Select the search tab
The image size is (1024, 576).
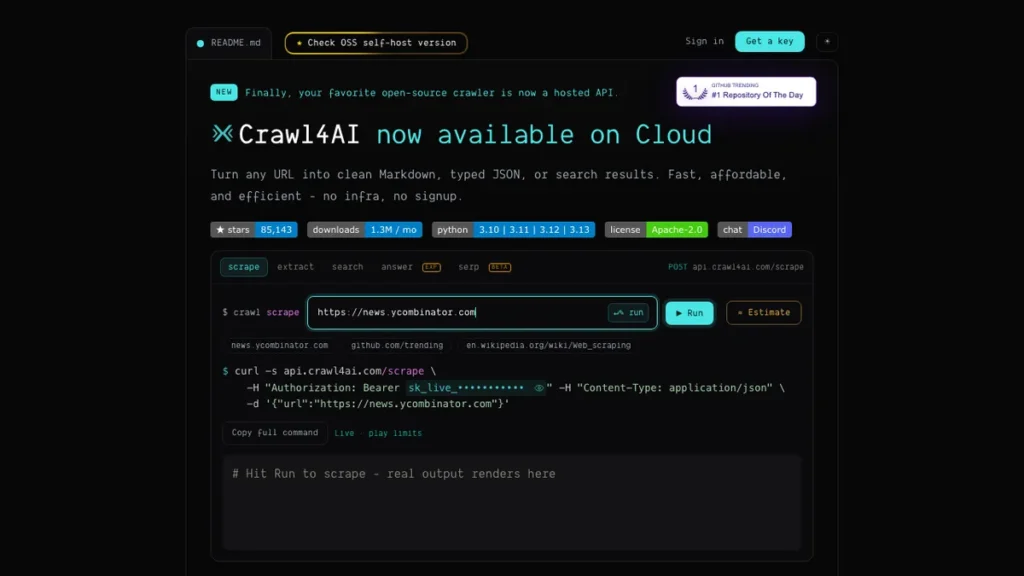point(347,267)
